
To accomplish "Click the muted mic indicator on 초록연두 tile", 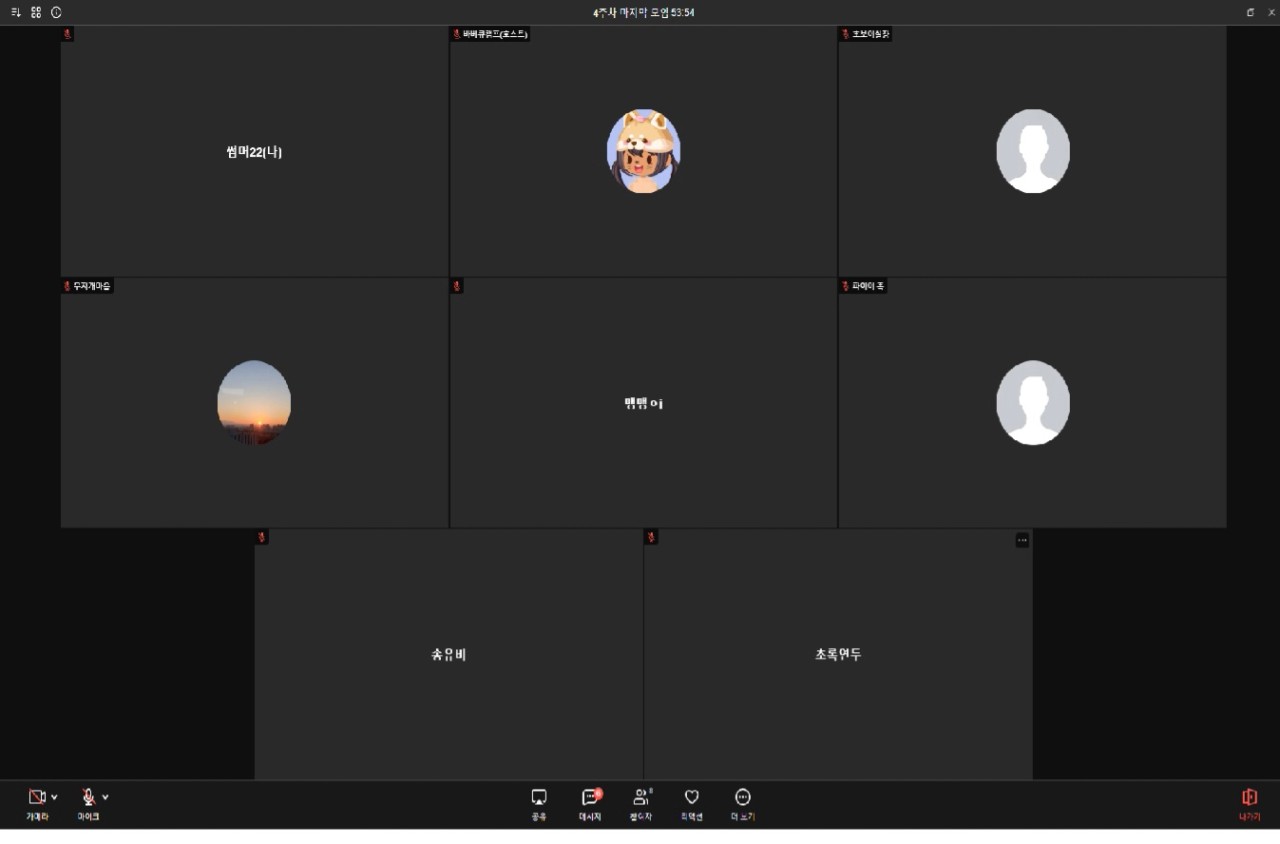I will (651, 537).
